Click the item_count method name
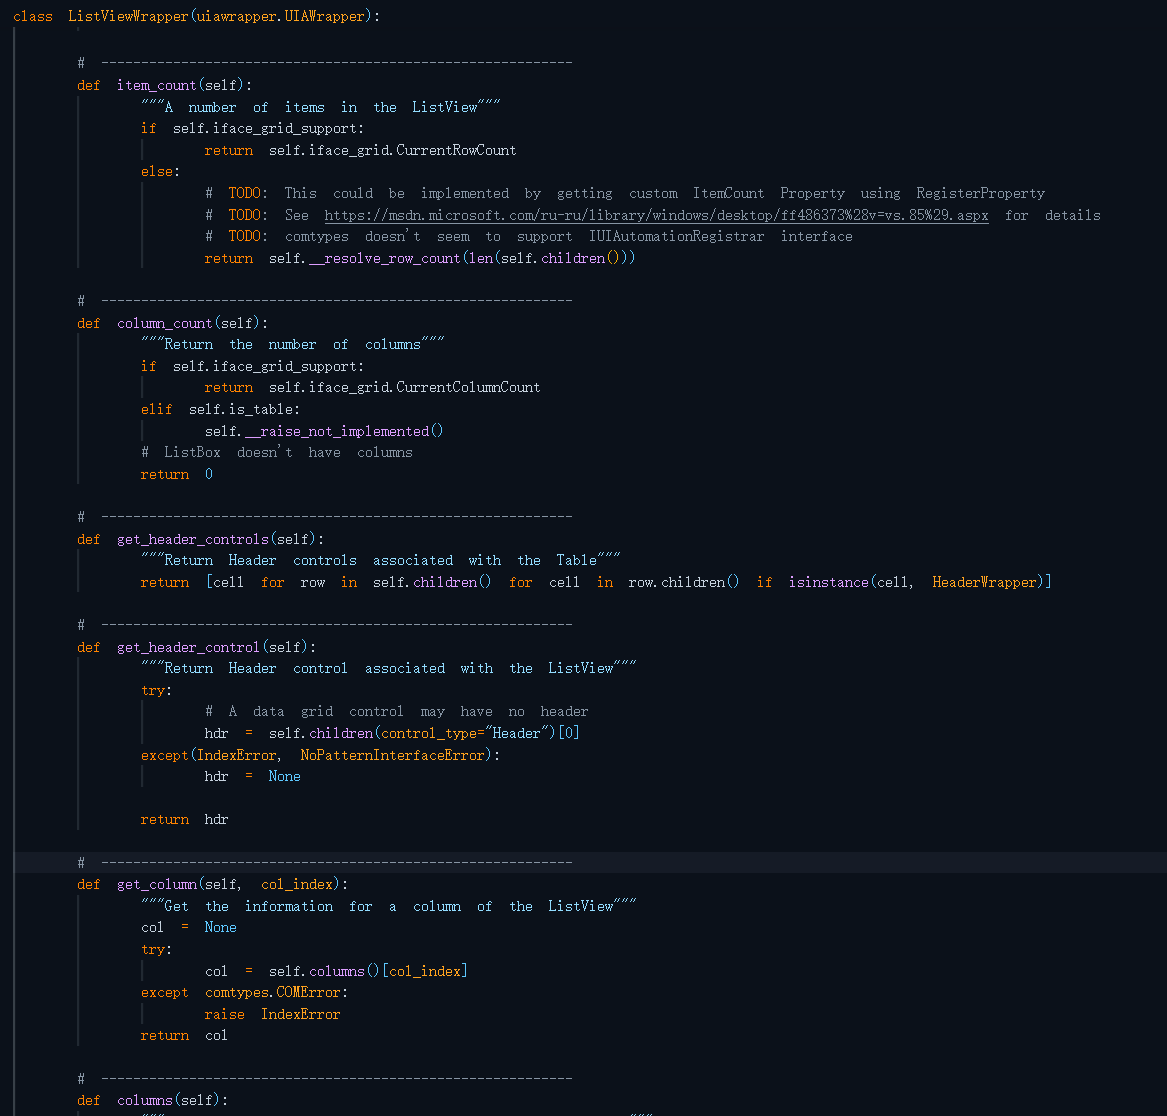The width and height of the screenshot is (1167, 1116). pyautogui.click(x=156, y=86)
